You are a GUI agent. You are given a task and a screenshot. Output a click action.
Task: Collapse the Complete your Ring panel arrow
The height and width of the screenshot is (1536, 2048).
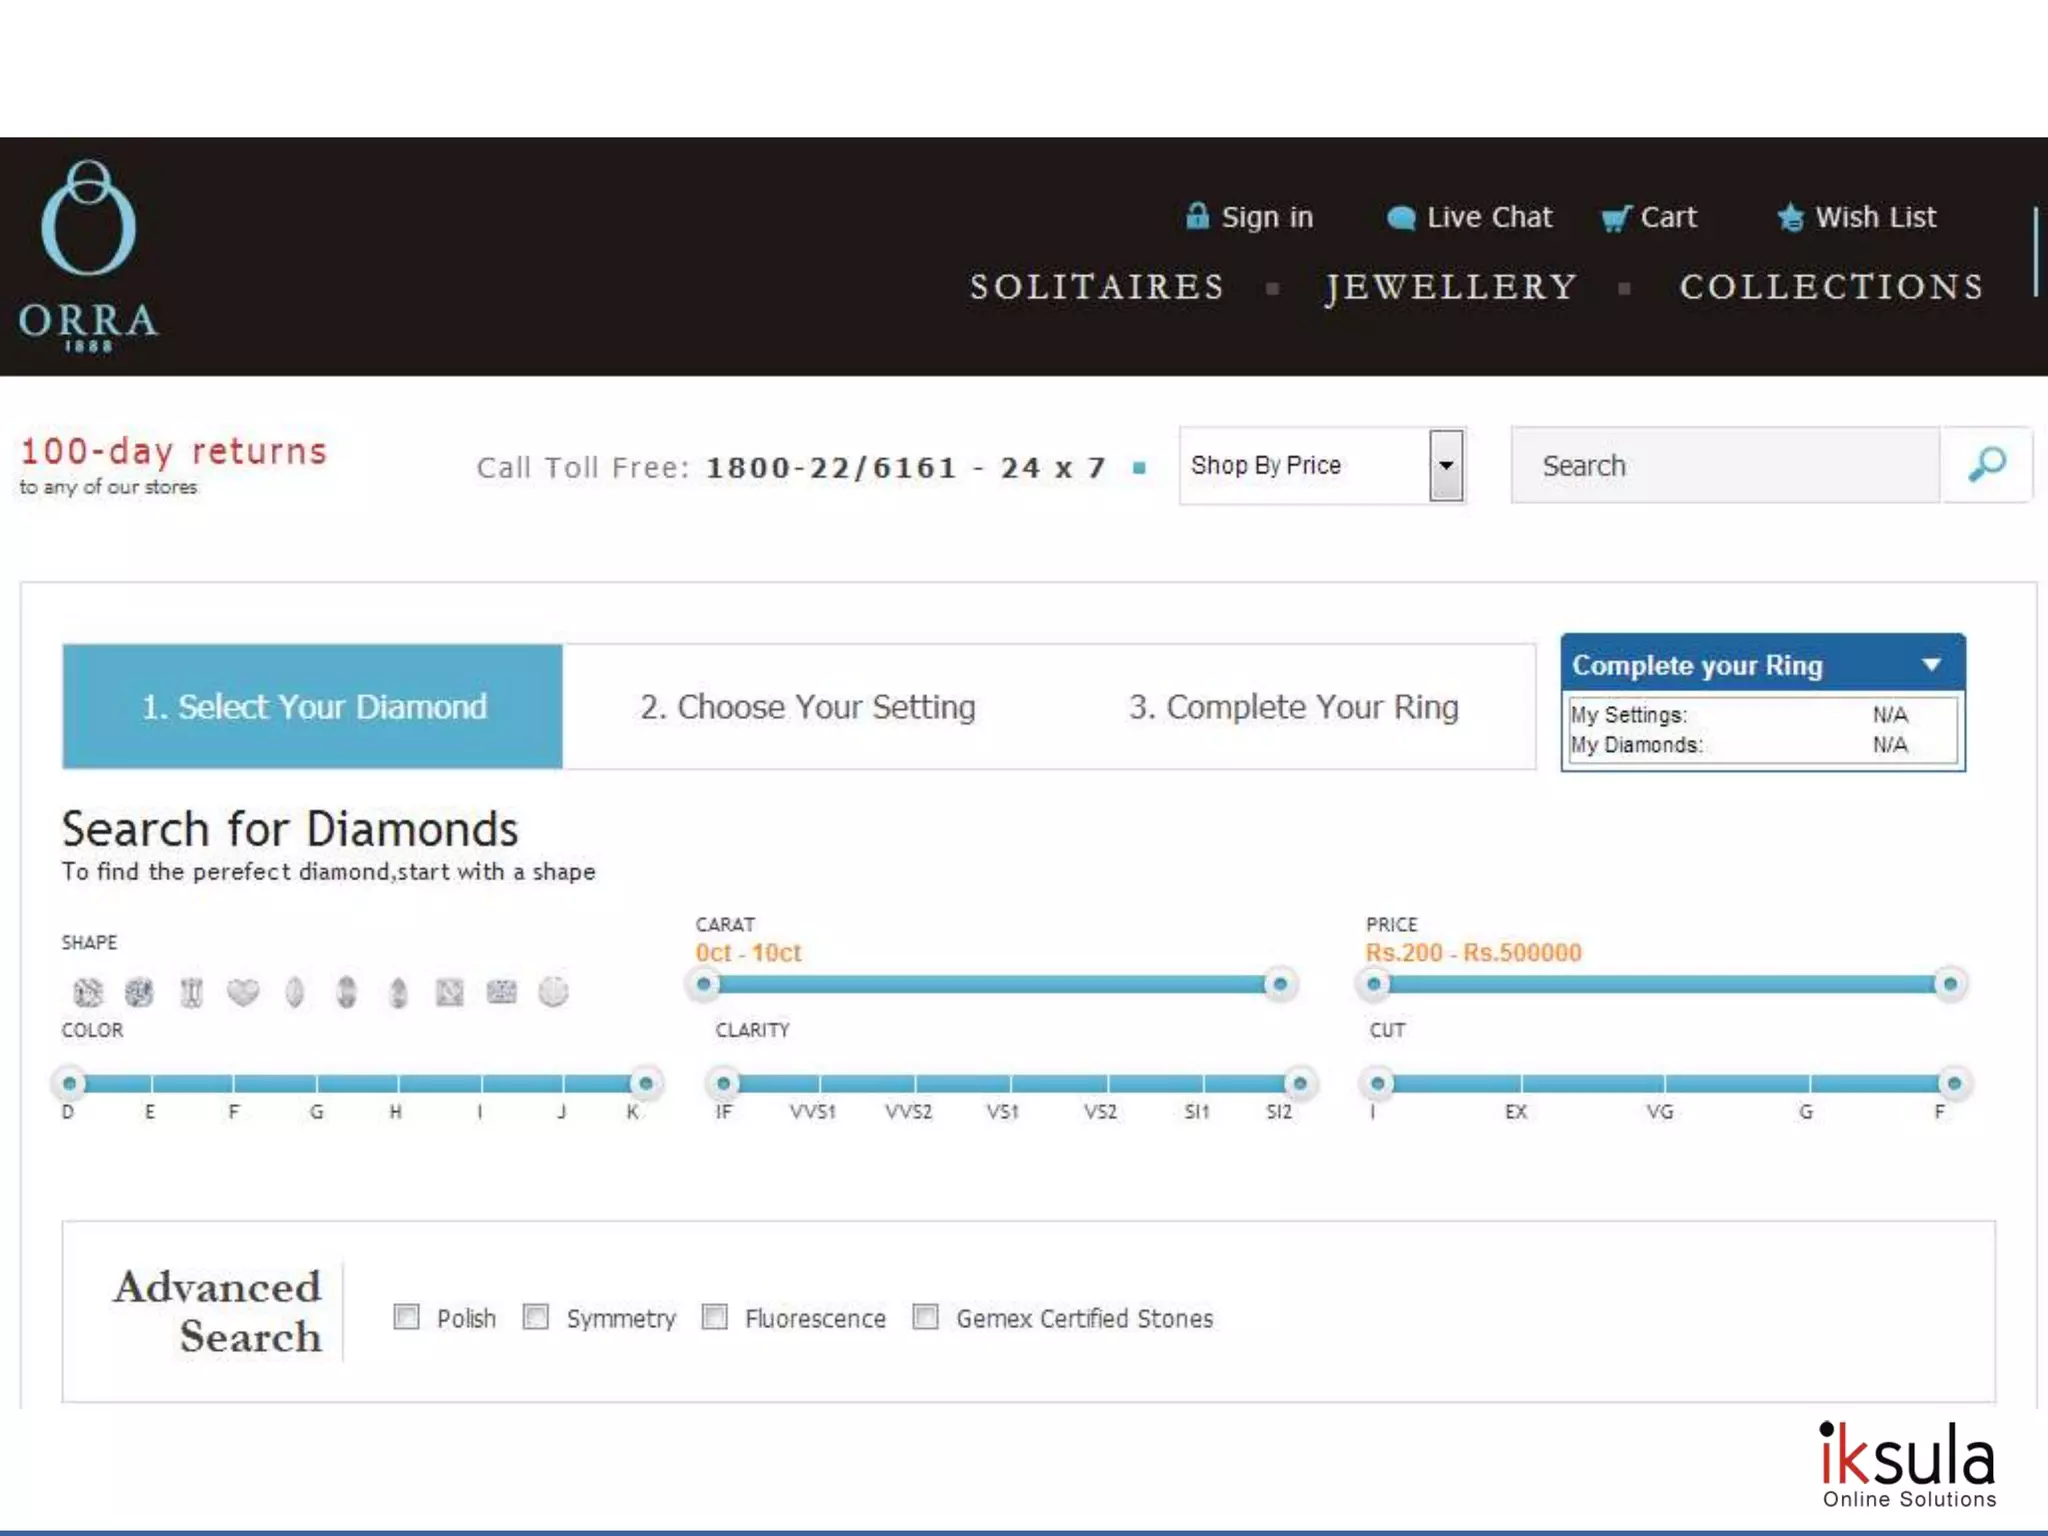click(1932, 665)
